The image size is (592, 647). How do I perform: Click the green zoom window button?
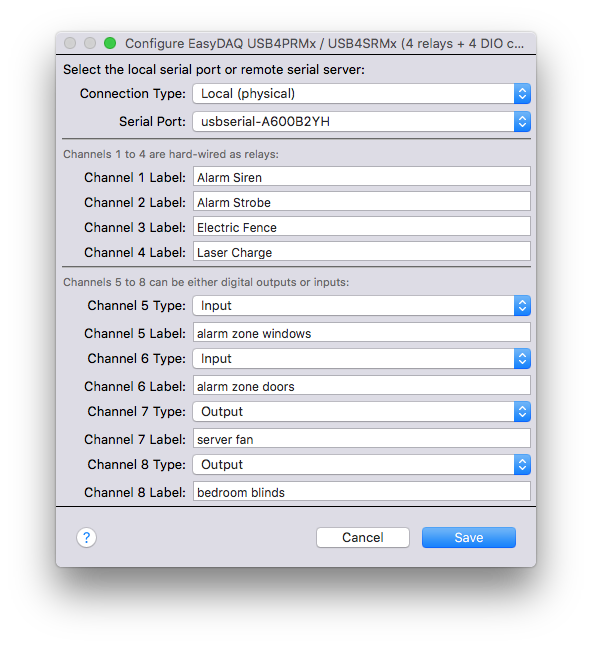[110, 43]
